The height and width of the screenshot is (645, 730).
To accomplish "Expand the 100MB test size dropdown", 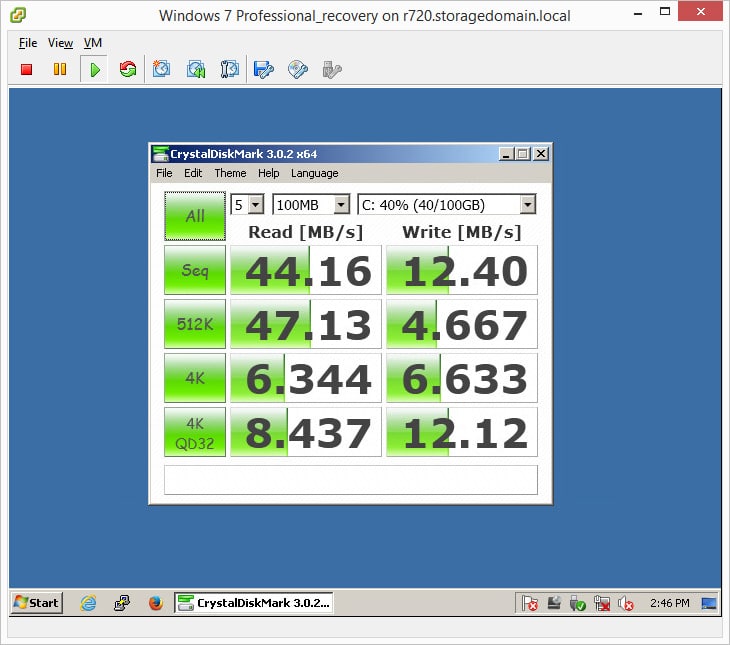I will coord(341,204).
